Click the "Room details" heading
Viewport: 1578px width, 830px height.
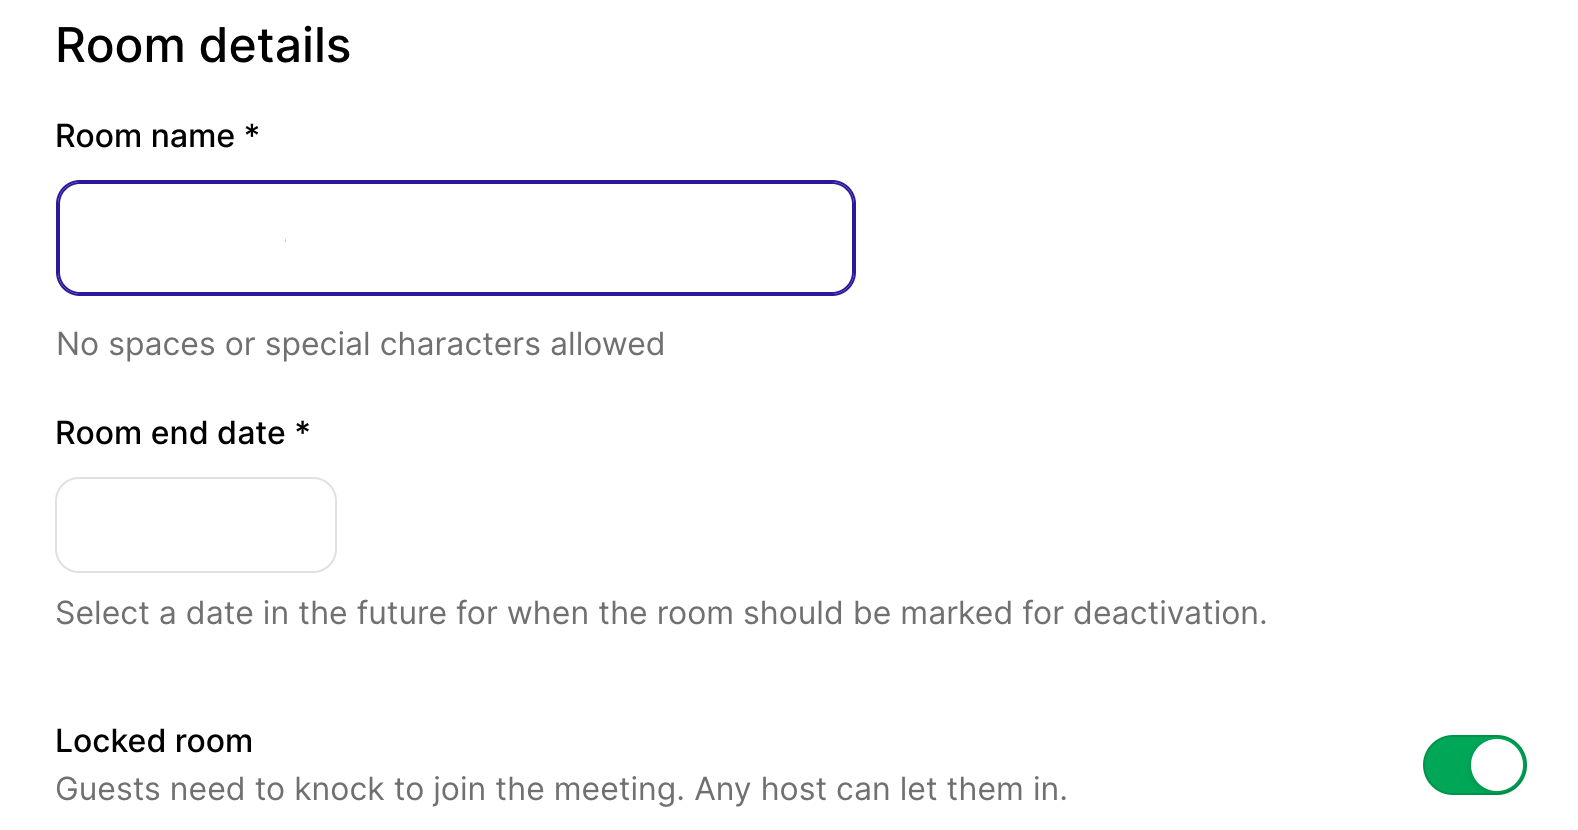click(x=203, y=46)
